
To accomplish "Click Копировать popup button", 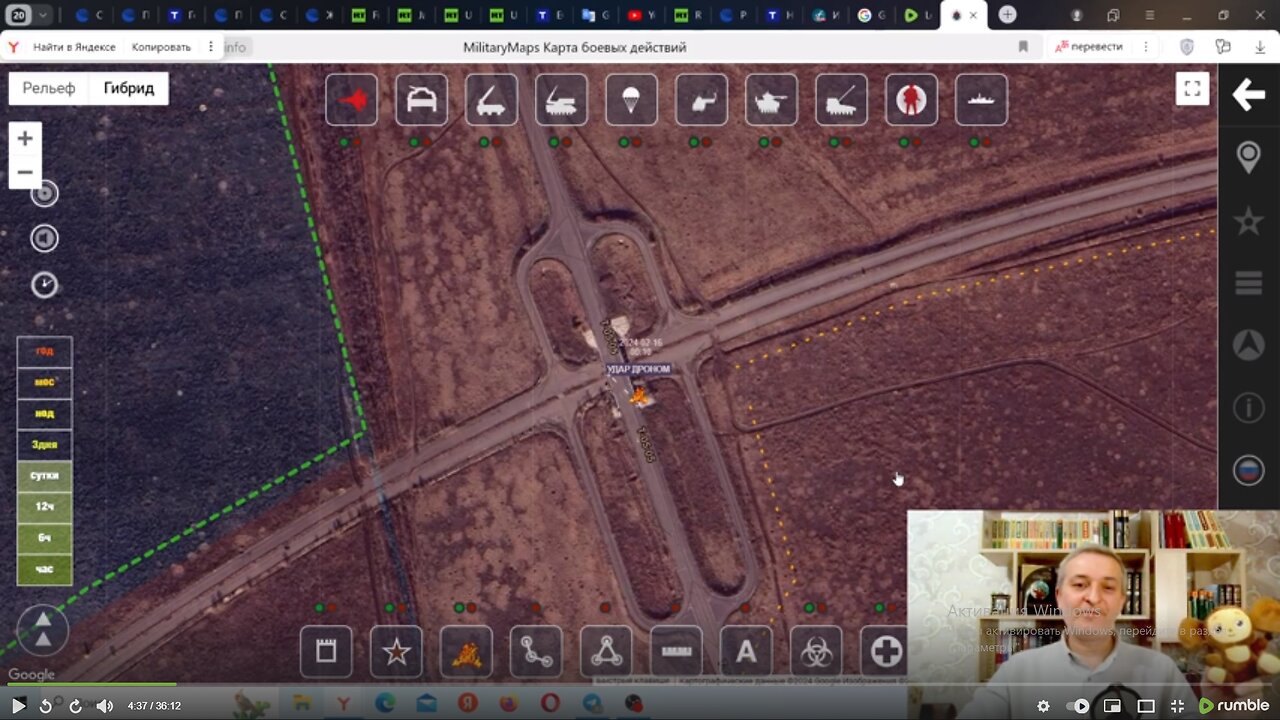I will (161, 47).
